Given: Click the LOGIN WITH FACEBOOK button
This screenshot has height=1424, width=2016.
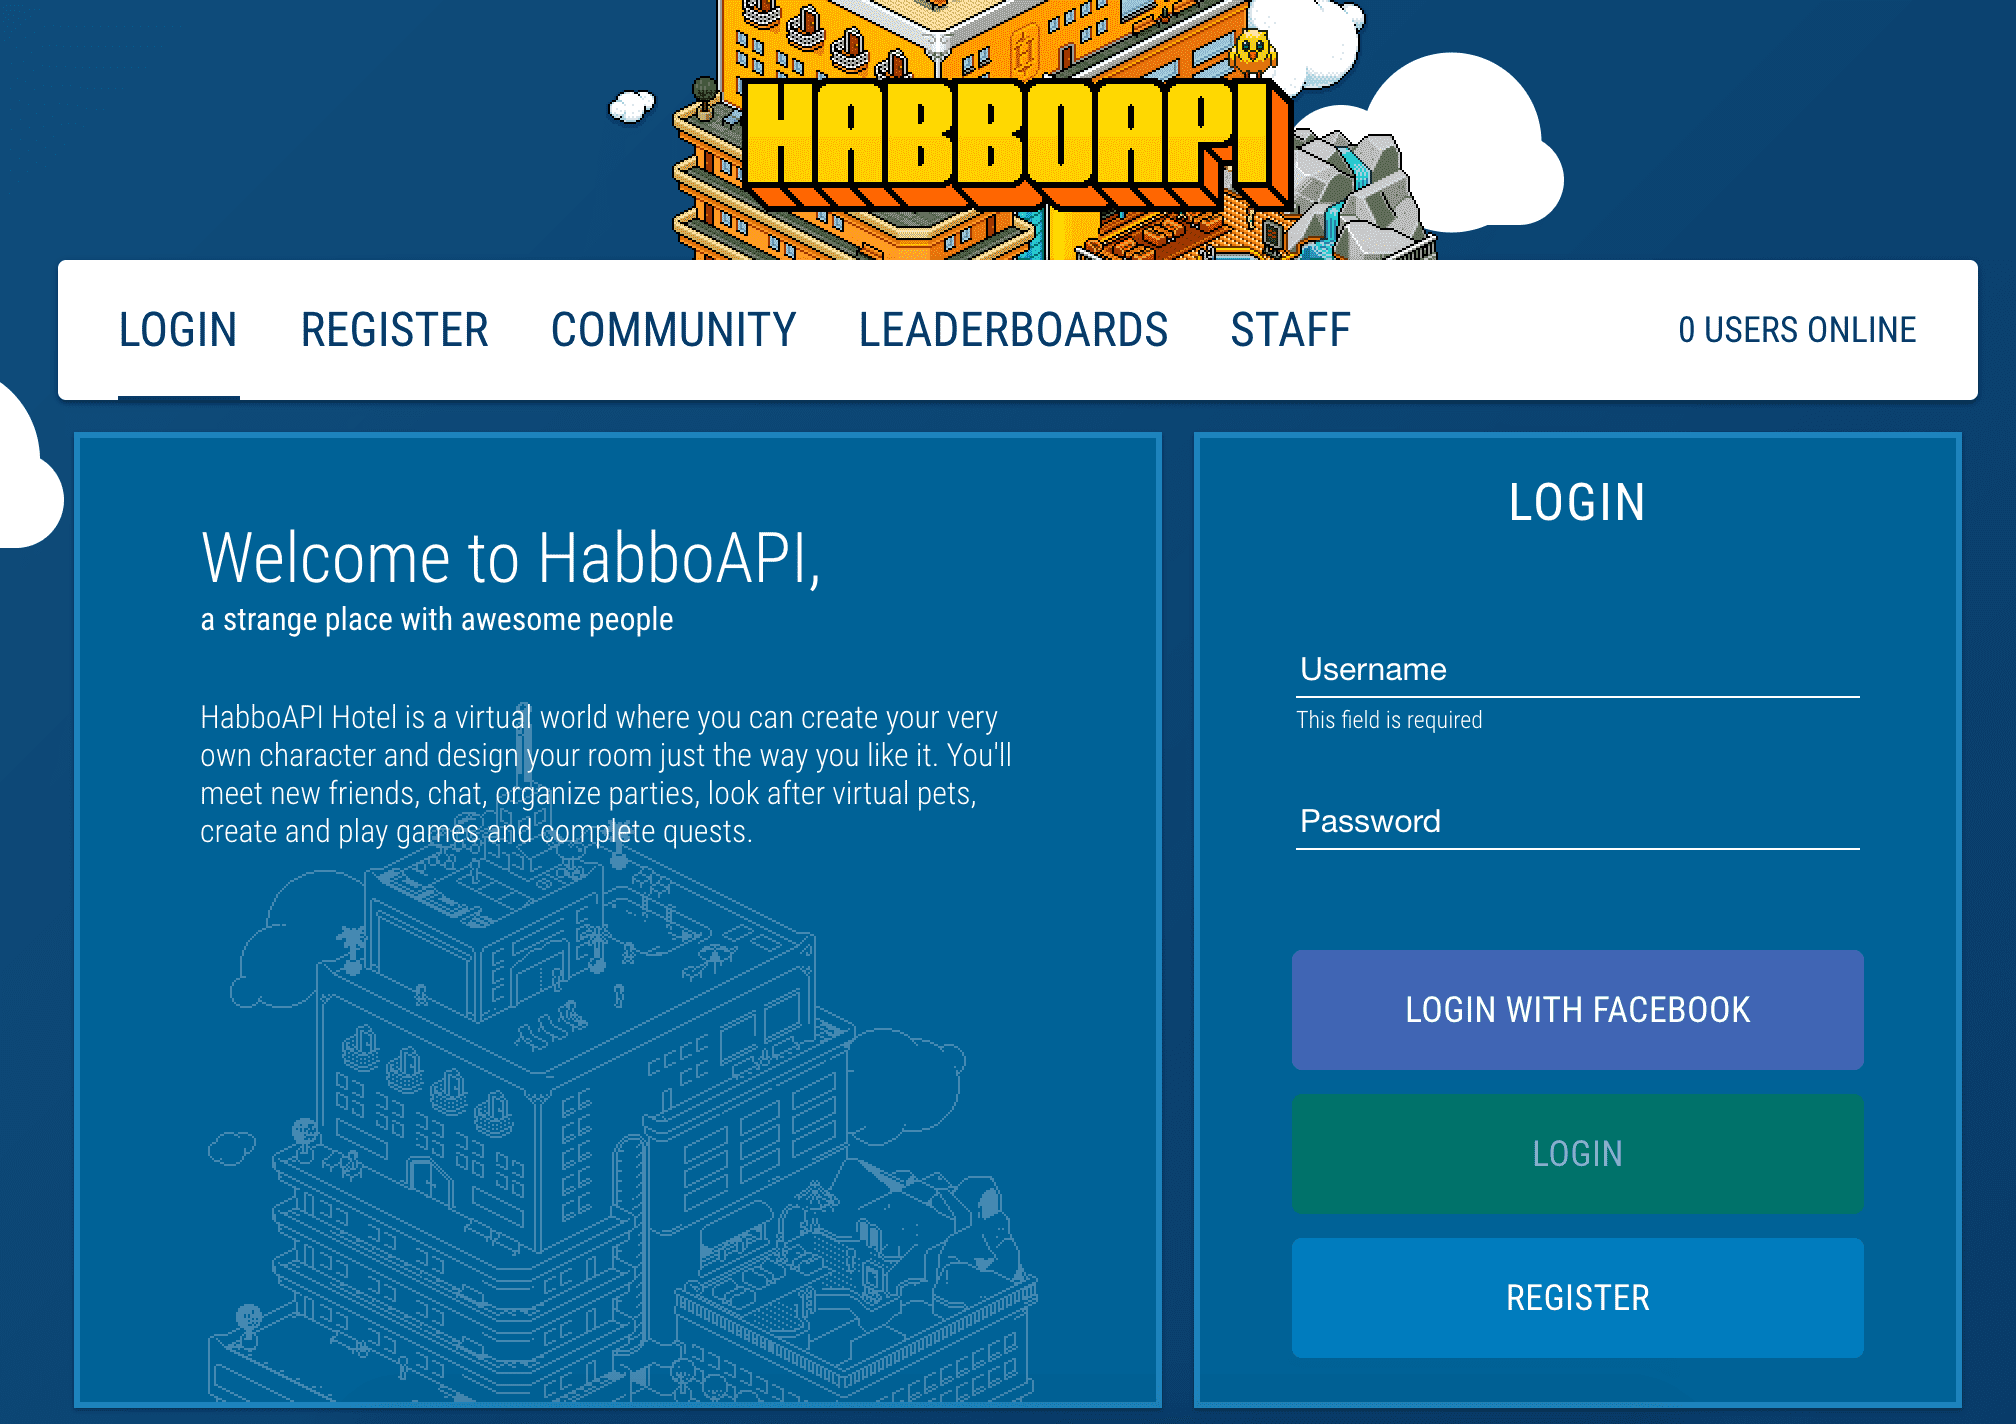Looking at the screenshot, I should pos(1577,1011).
